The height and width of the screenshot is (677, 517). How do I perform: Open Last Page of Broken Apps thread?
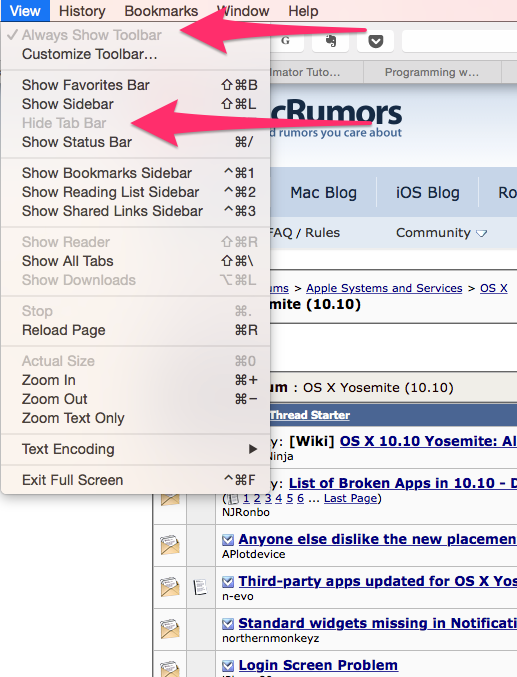tap(351, 499)
